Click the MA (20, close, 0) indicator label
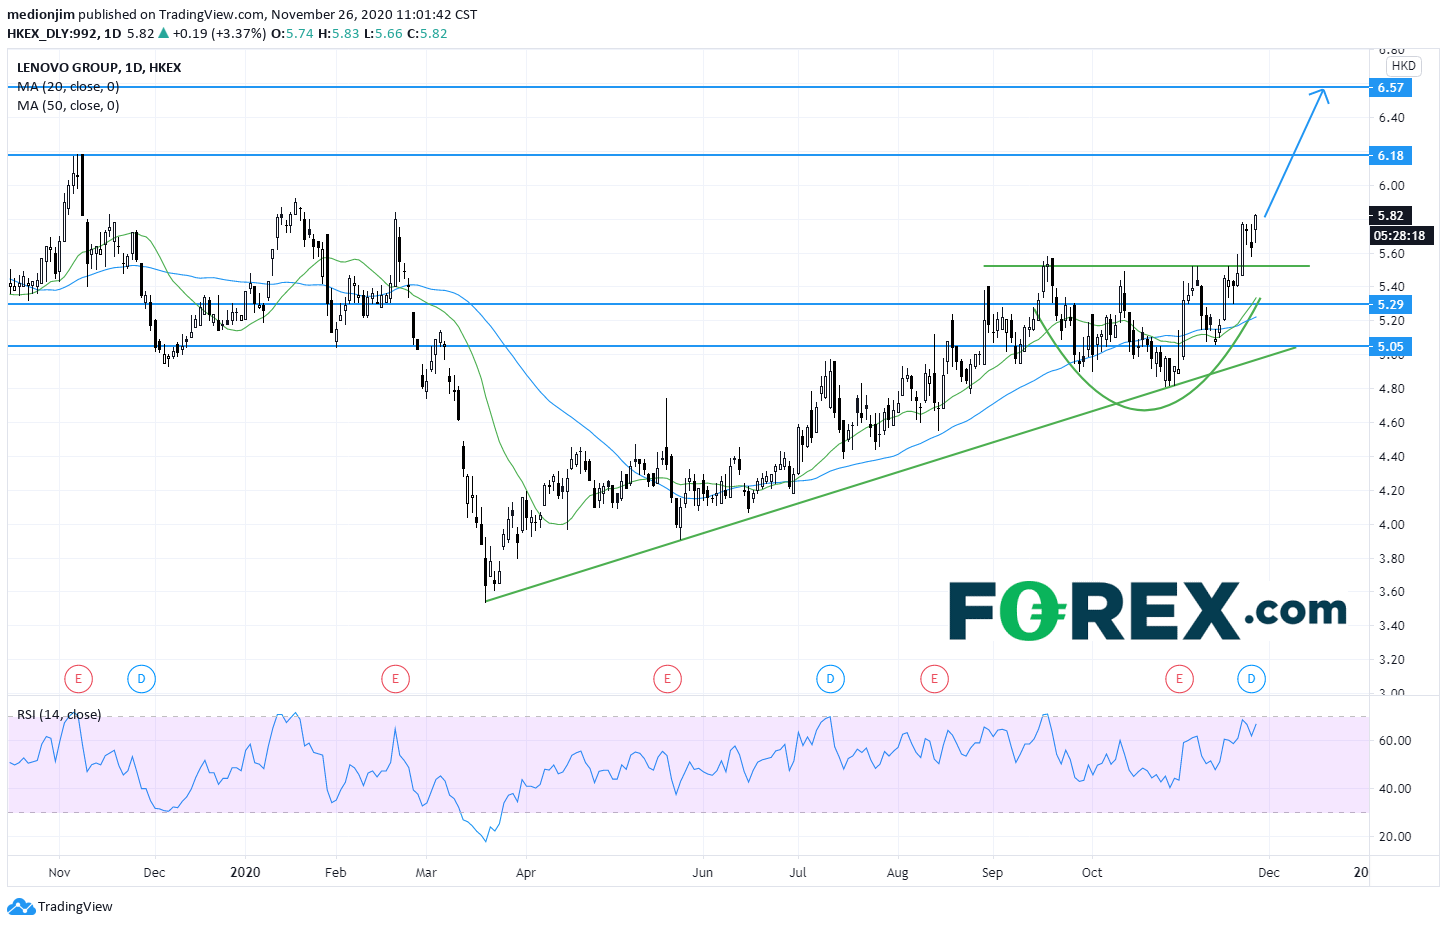Image resolution: width=1447 pixels, height=927 pixels. (68, 87)
